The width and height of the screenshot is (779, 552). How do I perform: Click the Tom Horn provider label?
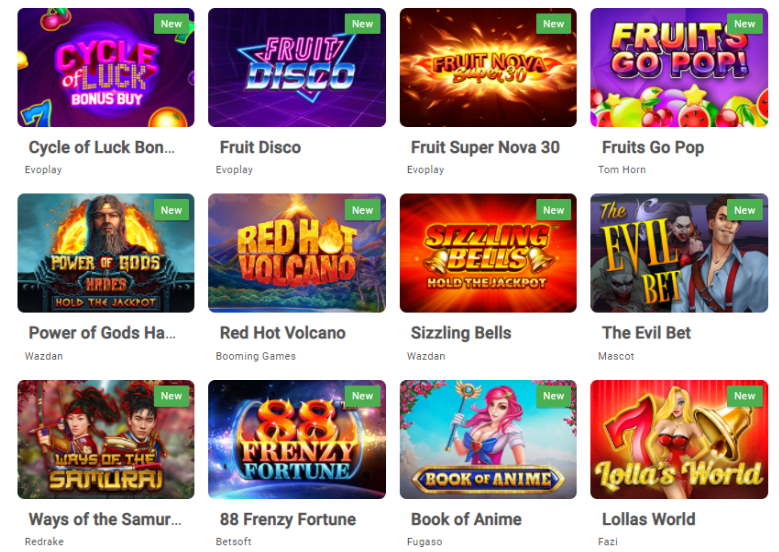622,170
